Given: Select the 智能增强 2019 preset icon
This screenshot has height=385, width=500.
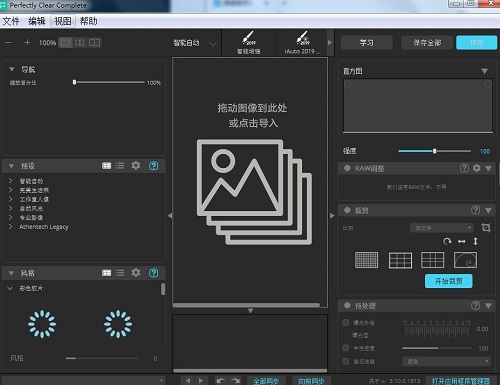Looking at the screenshot, I should coord(249,42).
